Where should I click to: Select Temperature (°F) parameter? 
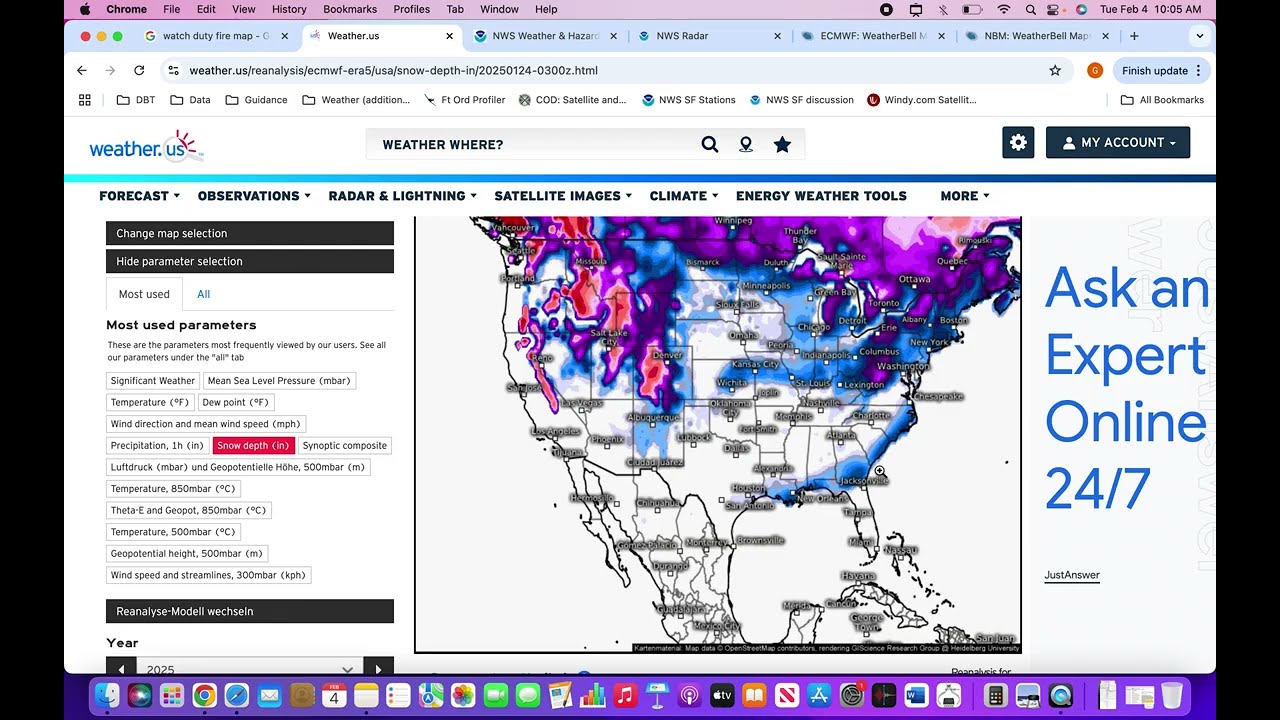150,402
